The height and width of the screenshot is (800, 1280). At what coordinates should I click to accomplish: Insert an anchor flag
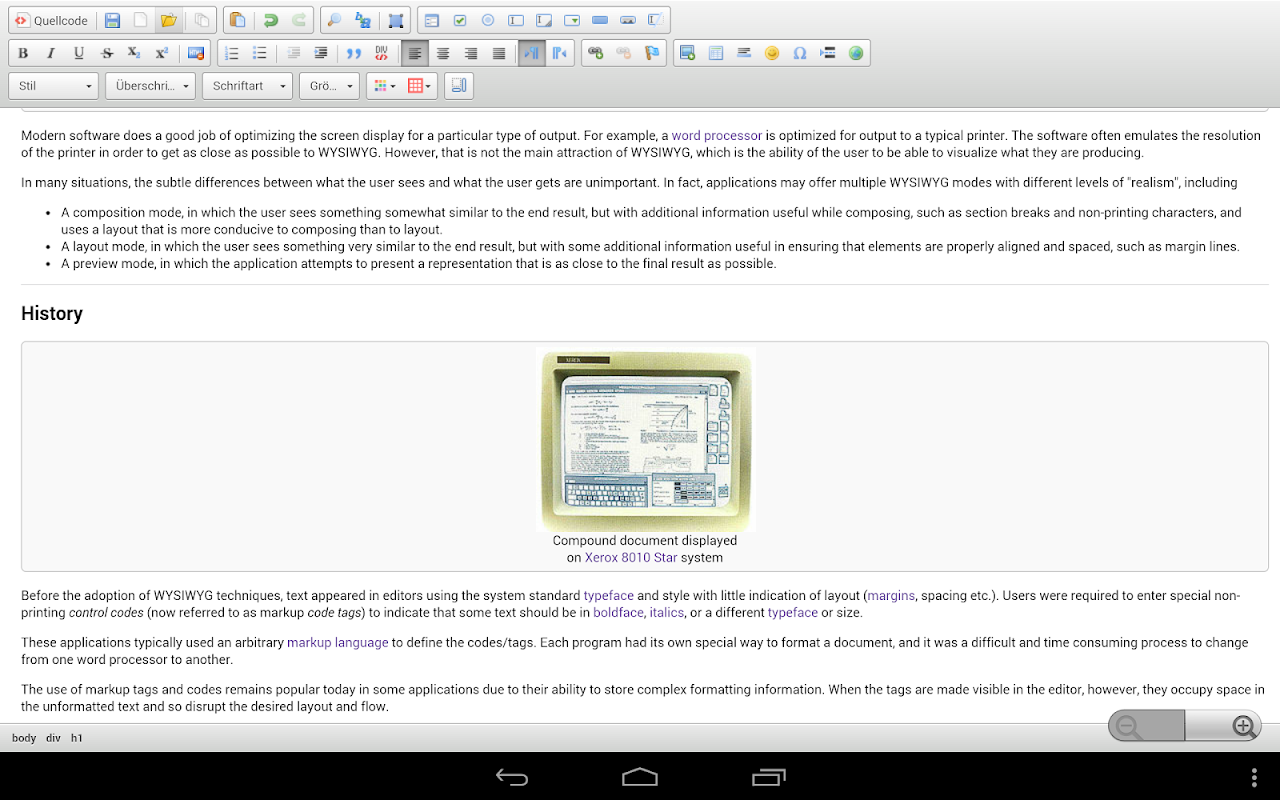(x=652, y=53)
